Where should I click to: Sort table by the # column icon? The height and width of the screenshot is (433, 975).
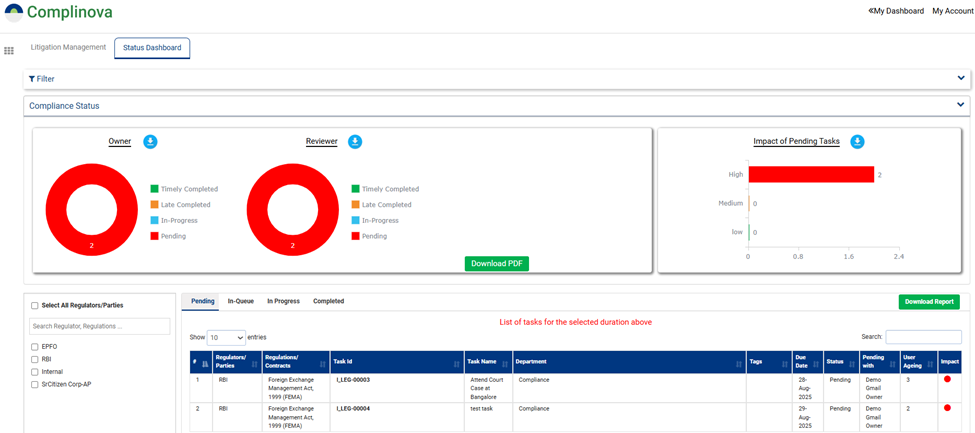pyautogui.click(x=206, y=363)
